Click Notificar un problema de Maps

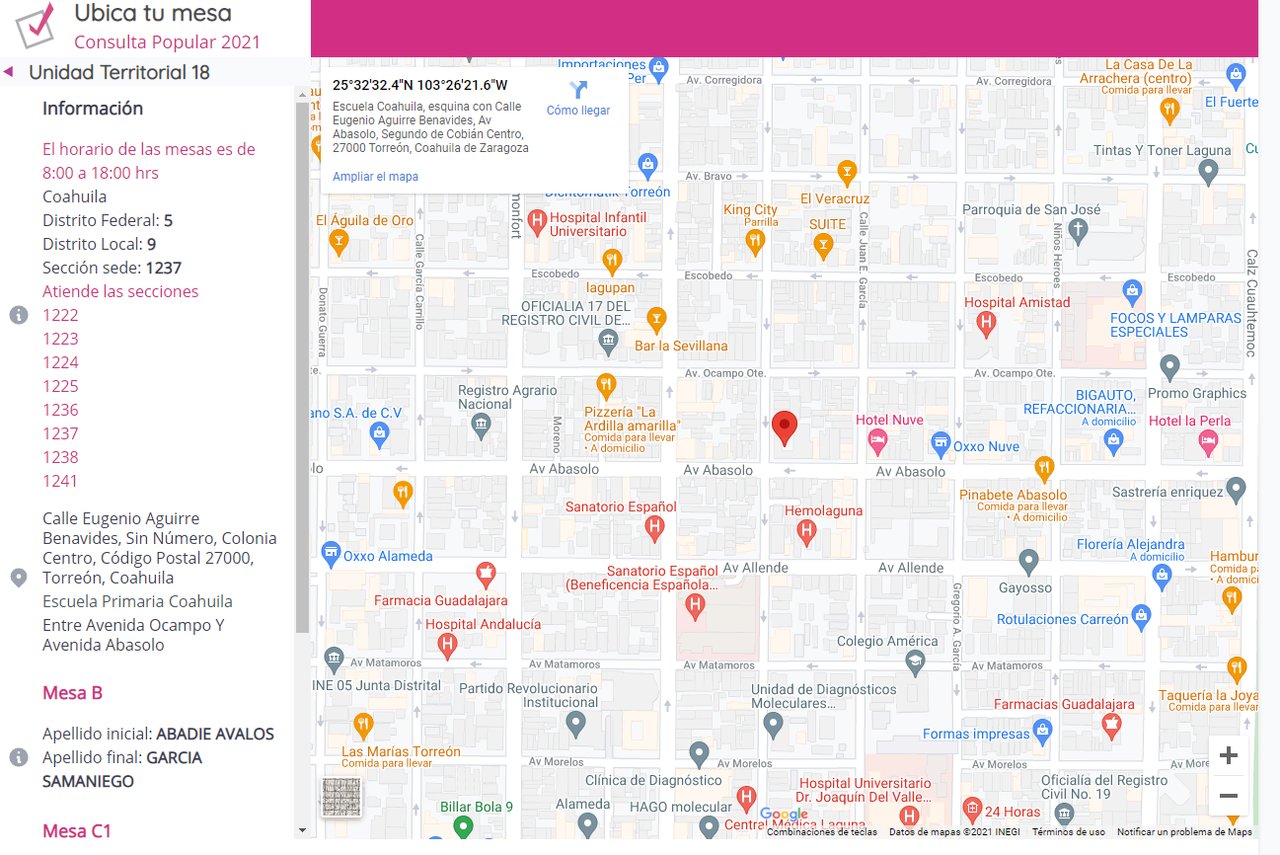[1184, 832]
